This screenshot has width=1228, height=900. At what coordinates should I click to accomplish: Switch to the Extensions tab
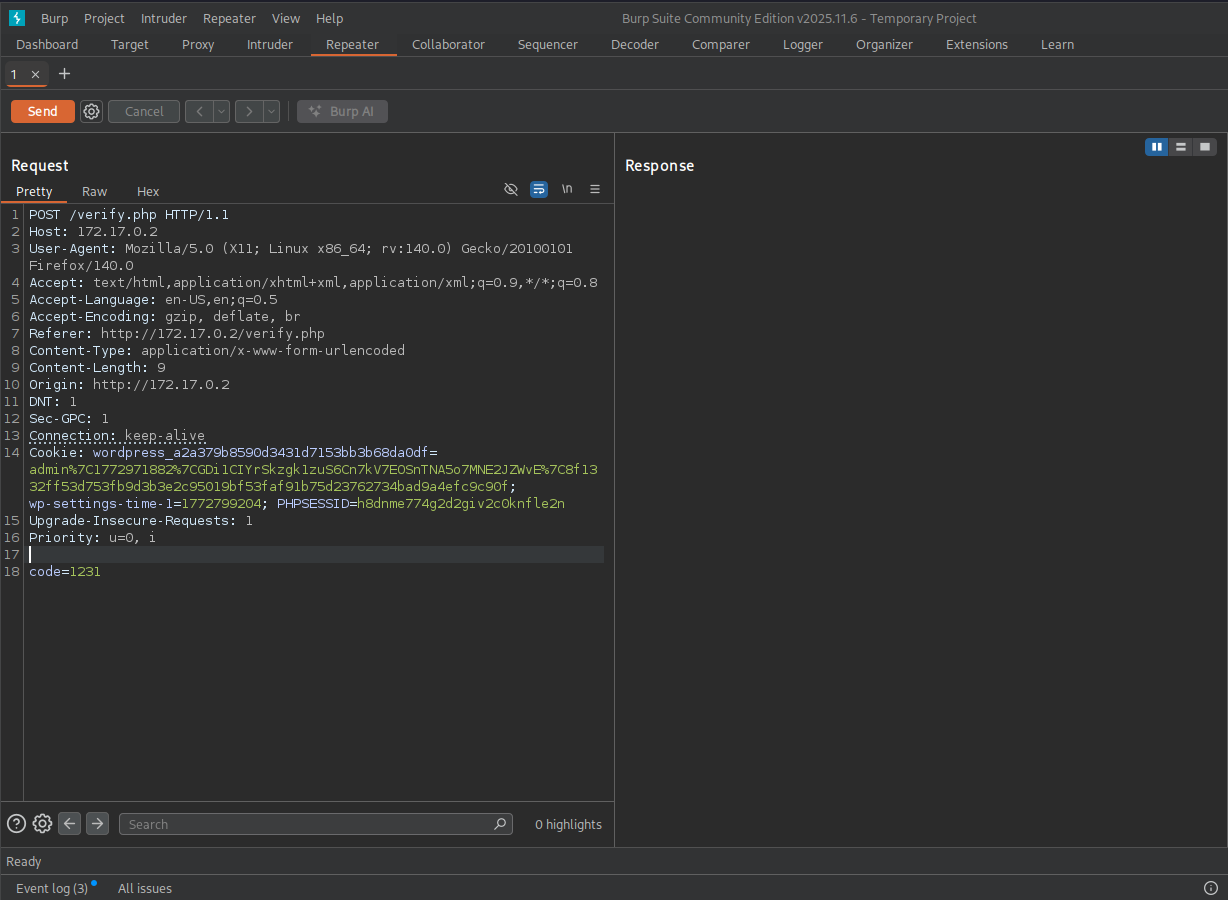[x=977, y=45]
